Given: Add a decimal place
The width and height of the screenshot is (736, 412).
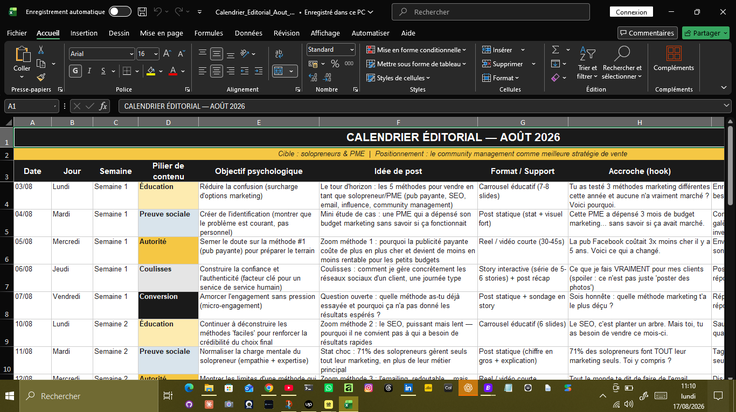Looking at the screenshot, I should point(313,77).
